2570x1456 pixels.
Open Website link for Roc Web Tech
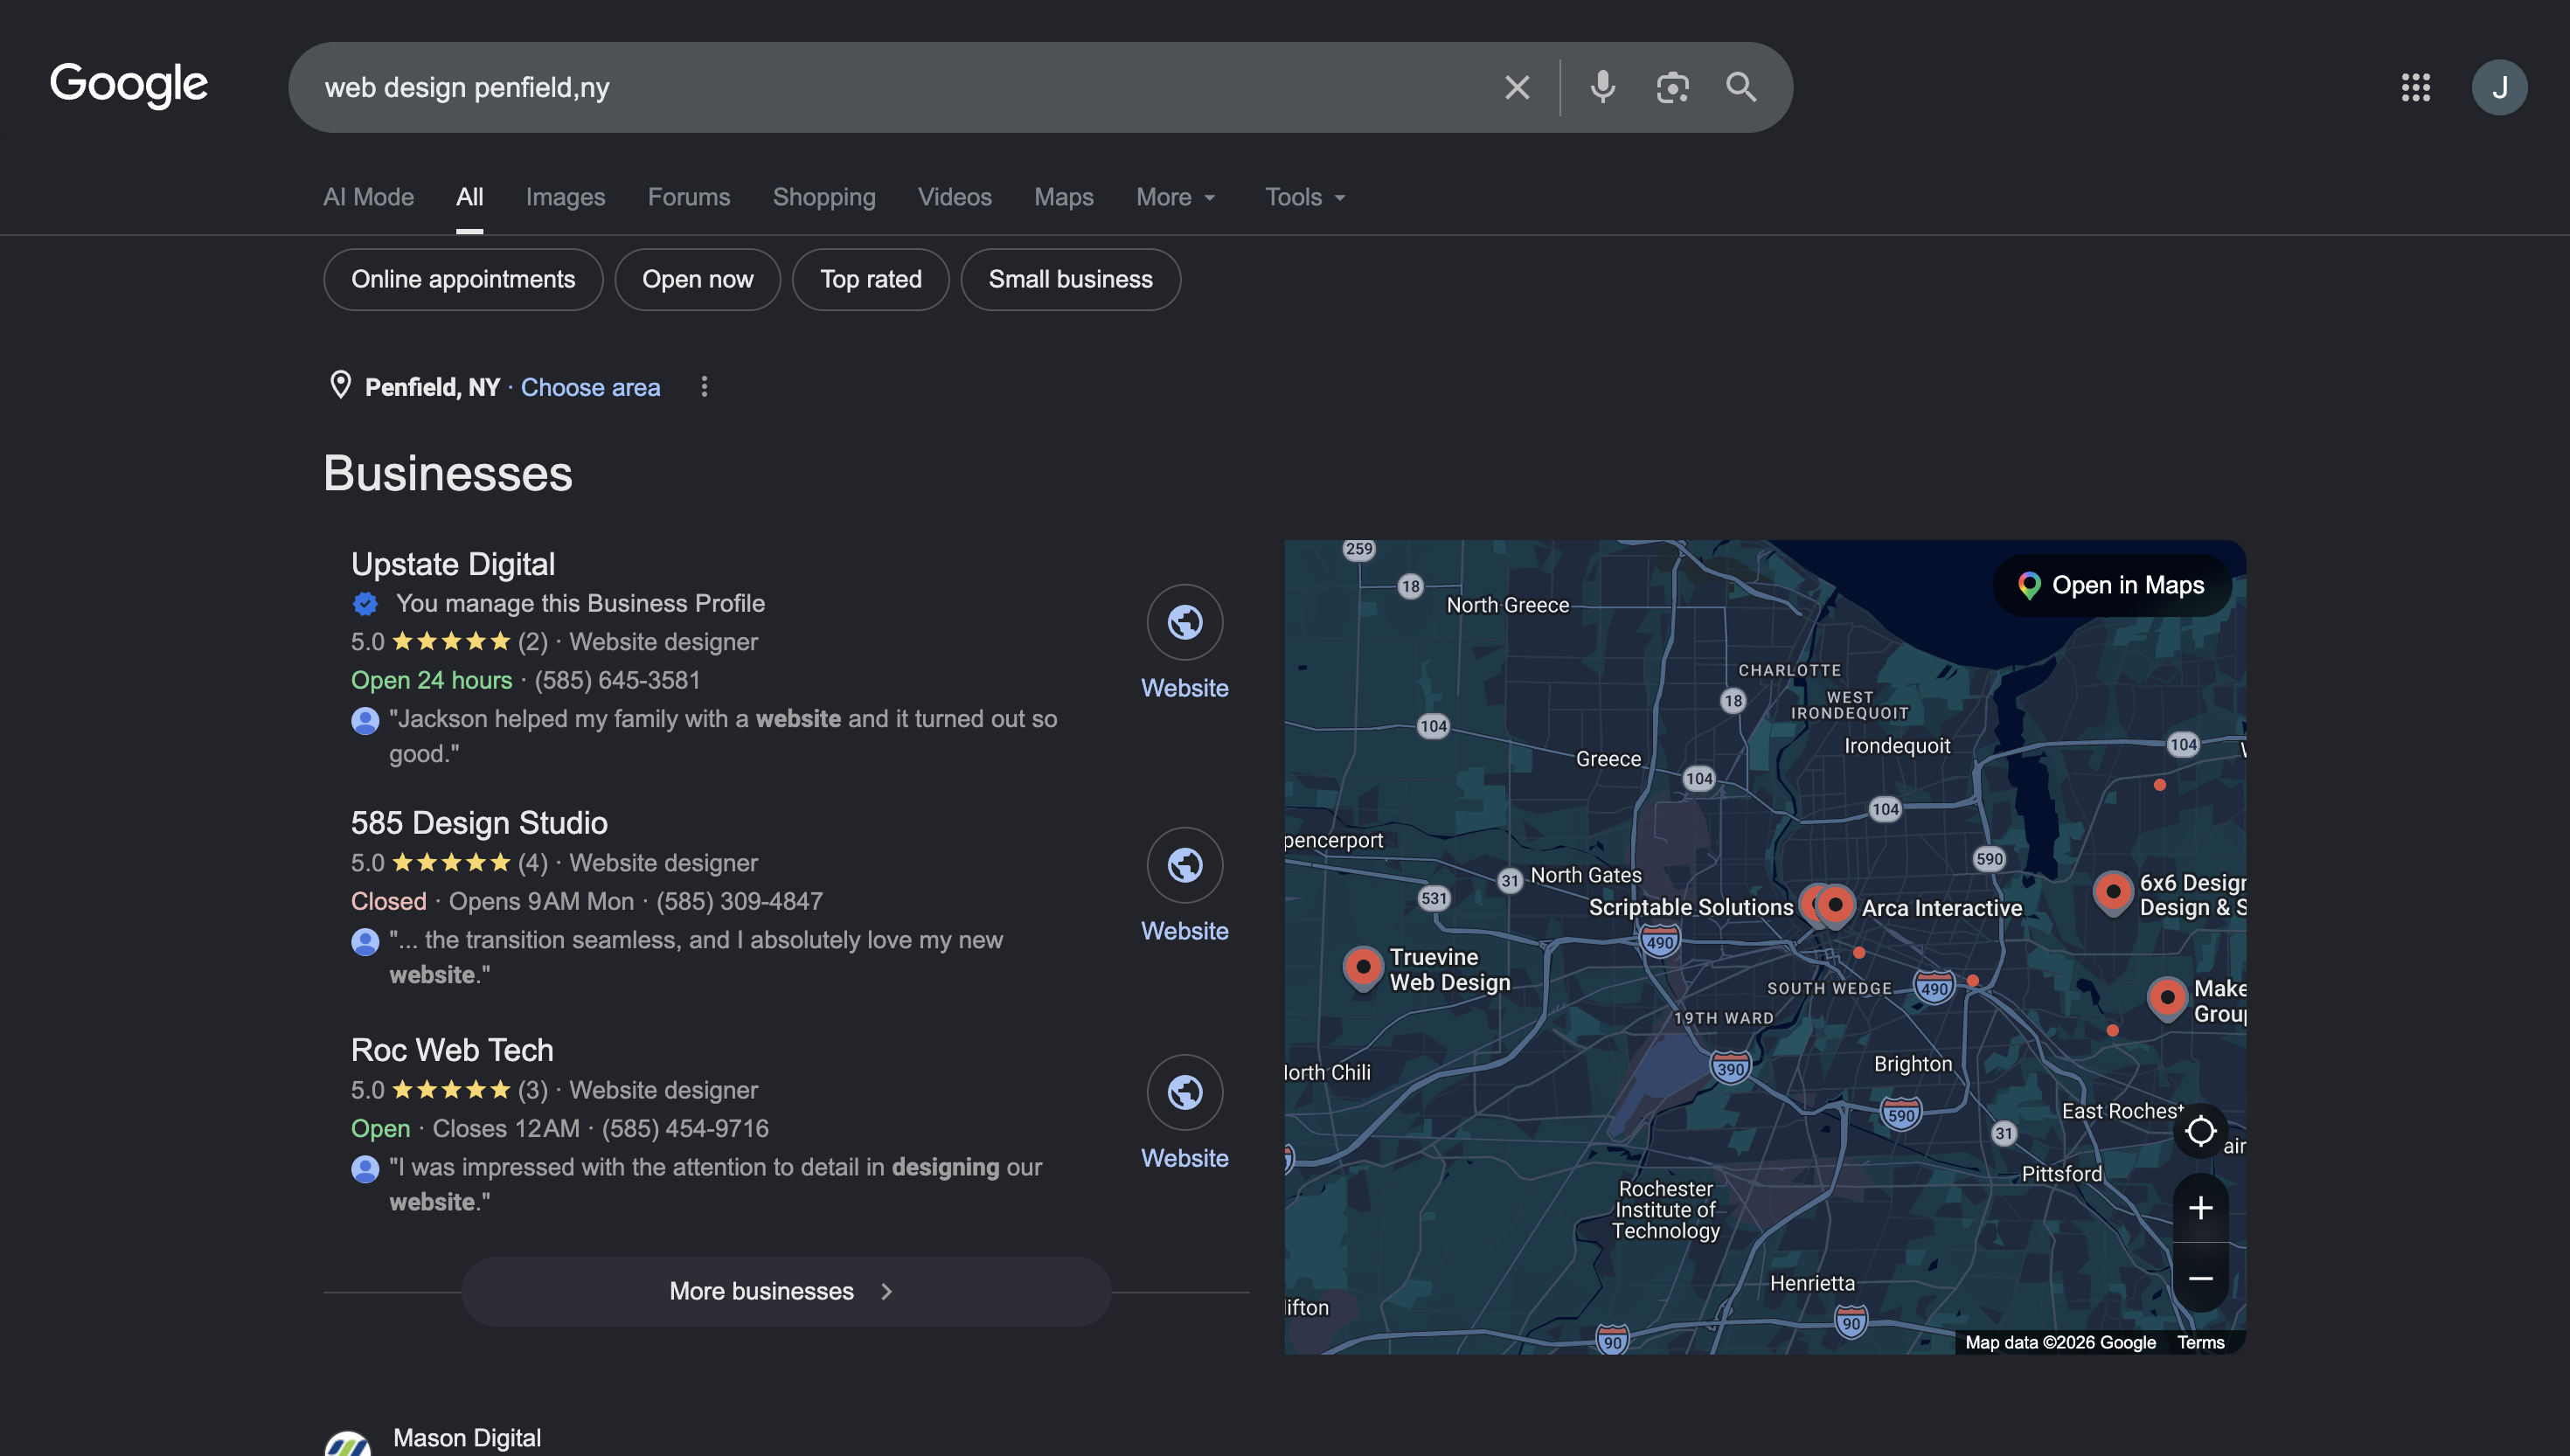pos(1184,1158)
